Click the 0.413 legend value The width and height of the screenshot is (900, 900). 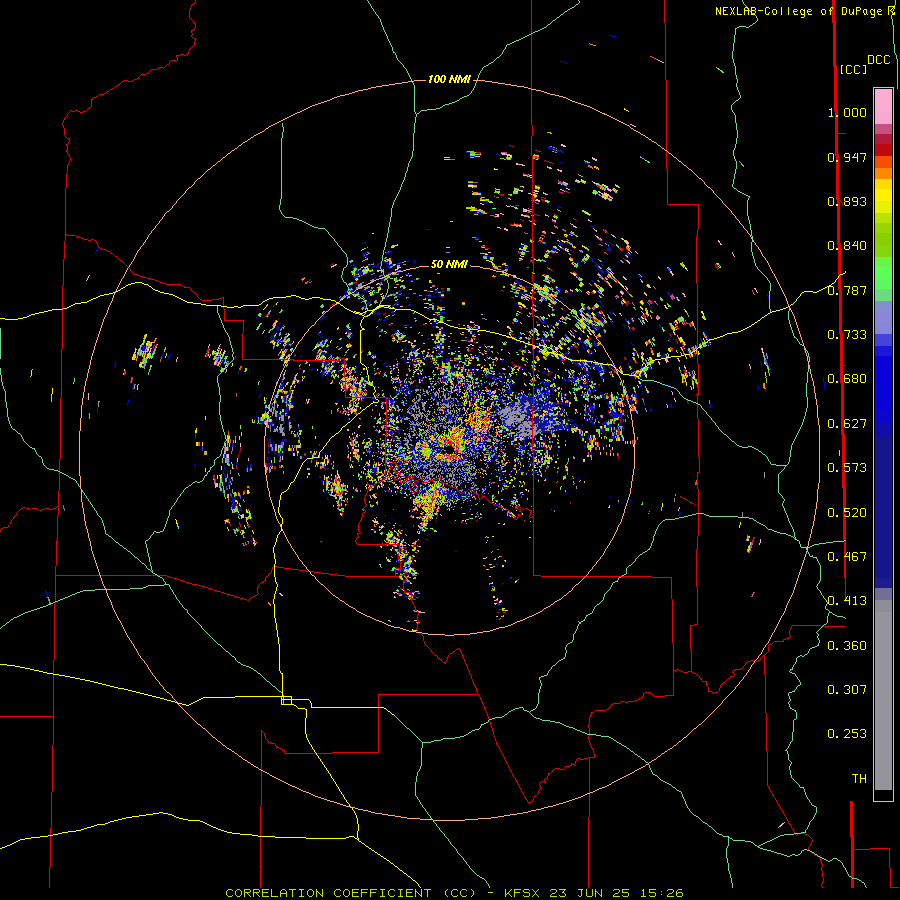click(x=847, y=601)
